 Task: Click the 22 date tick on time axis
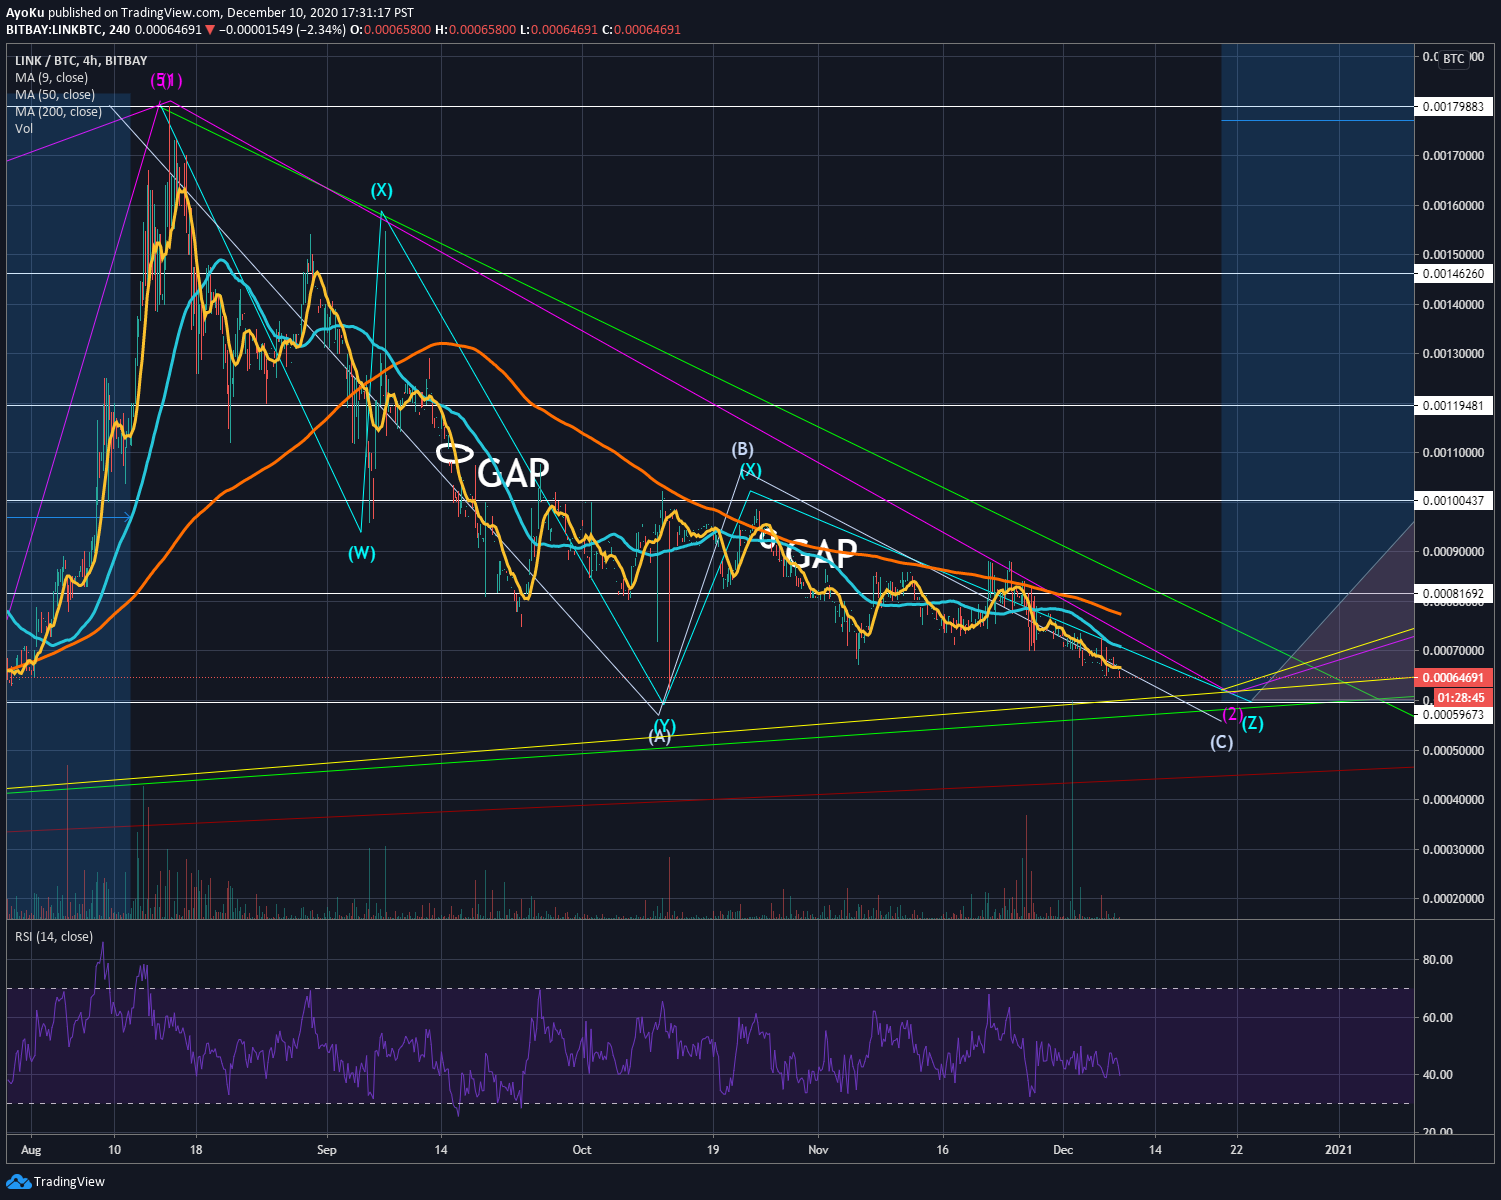tap(1237, 1150)
